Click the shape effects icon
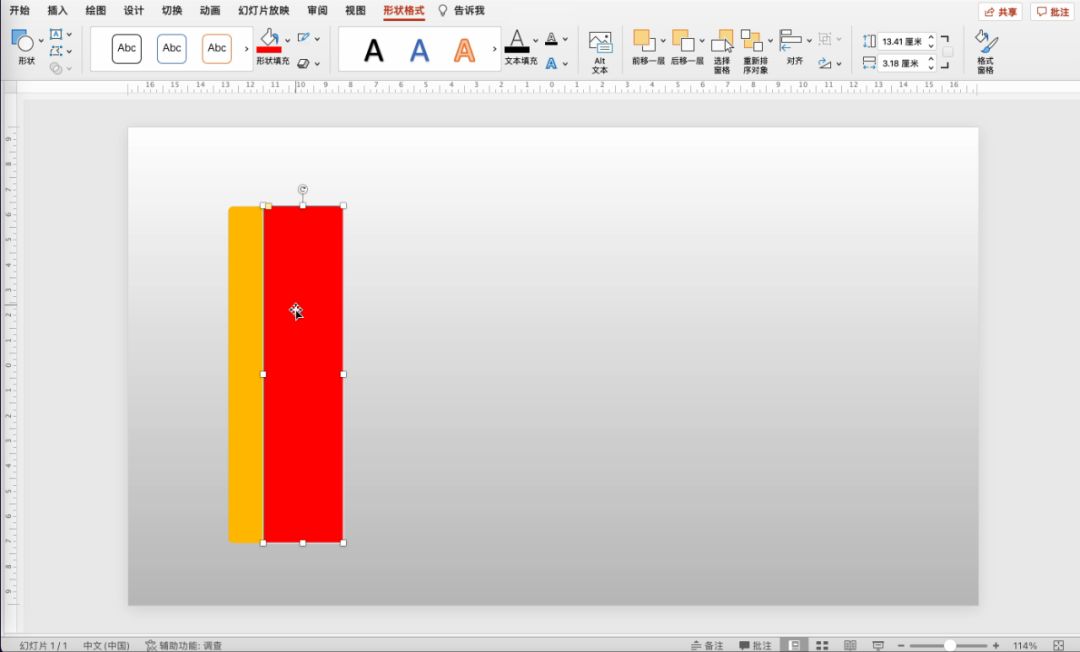 pos(303,63)
